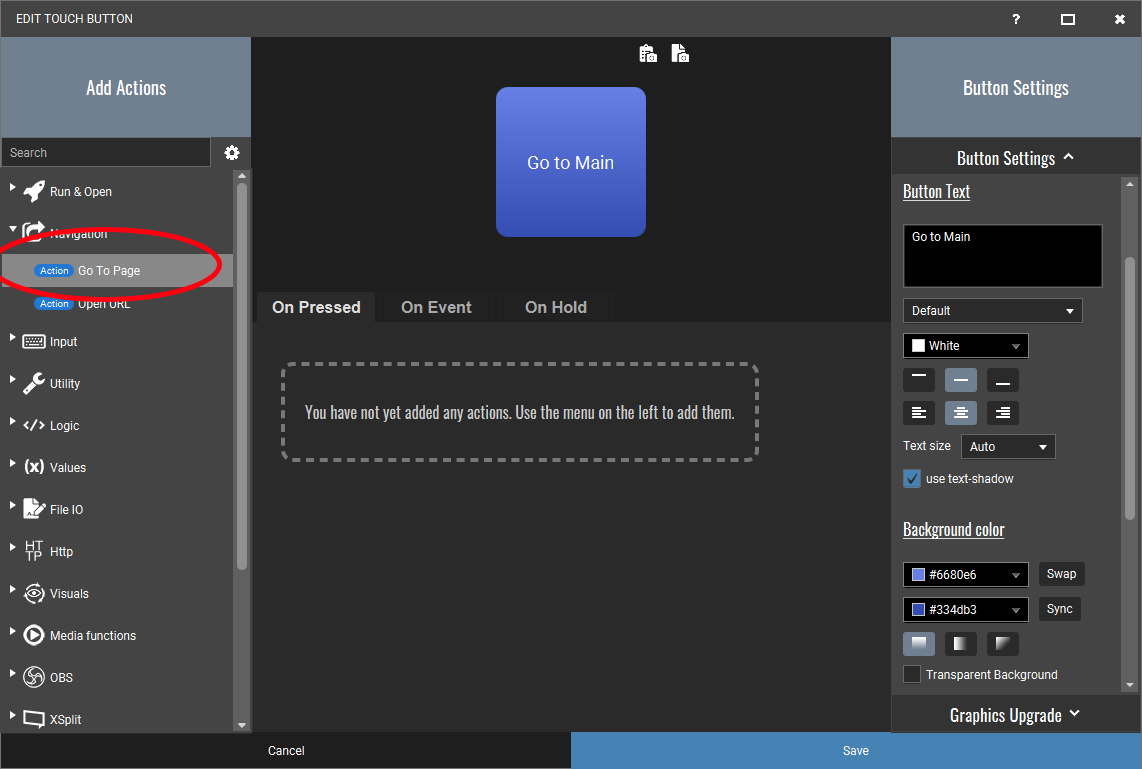Click the Swap colors button
Image resolution: width=1142 pixels, height=769 pixels.
coord(1061,574)
